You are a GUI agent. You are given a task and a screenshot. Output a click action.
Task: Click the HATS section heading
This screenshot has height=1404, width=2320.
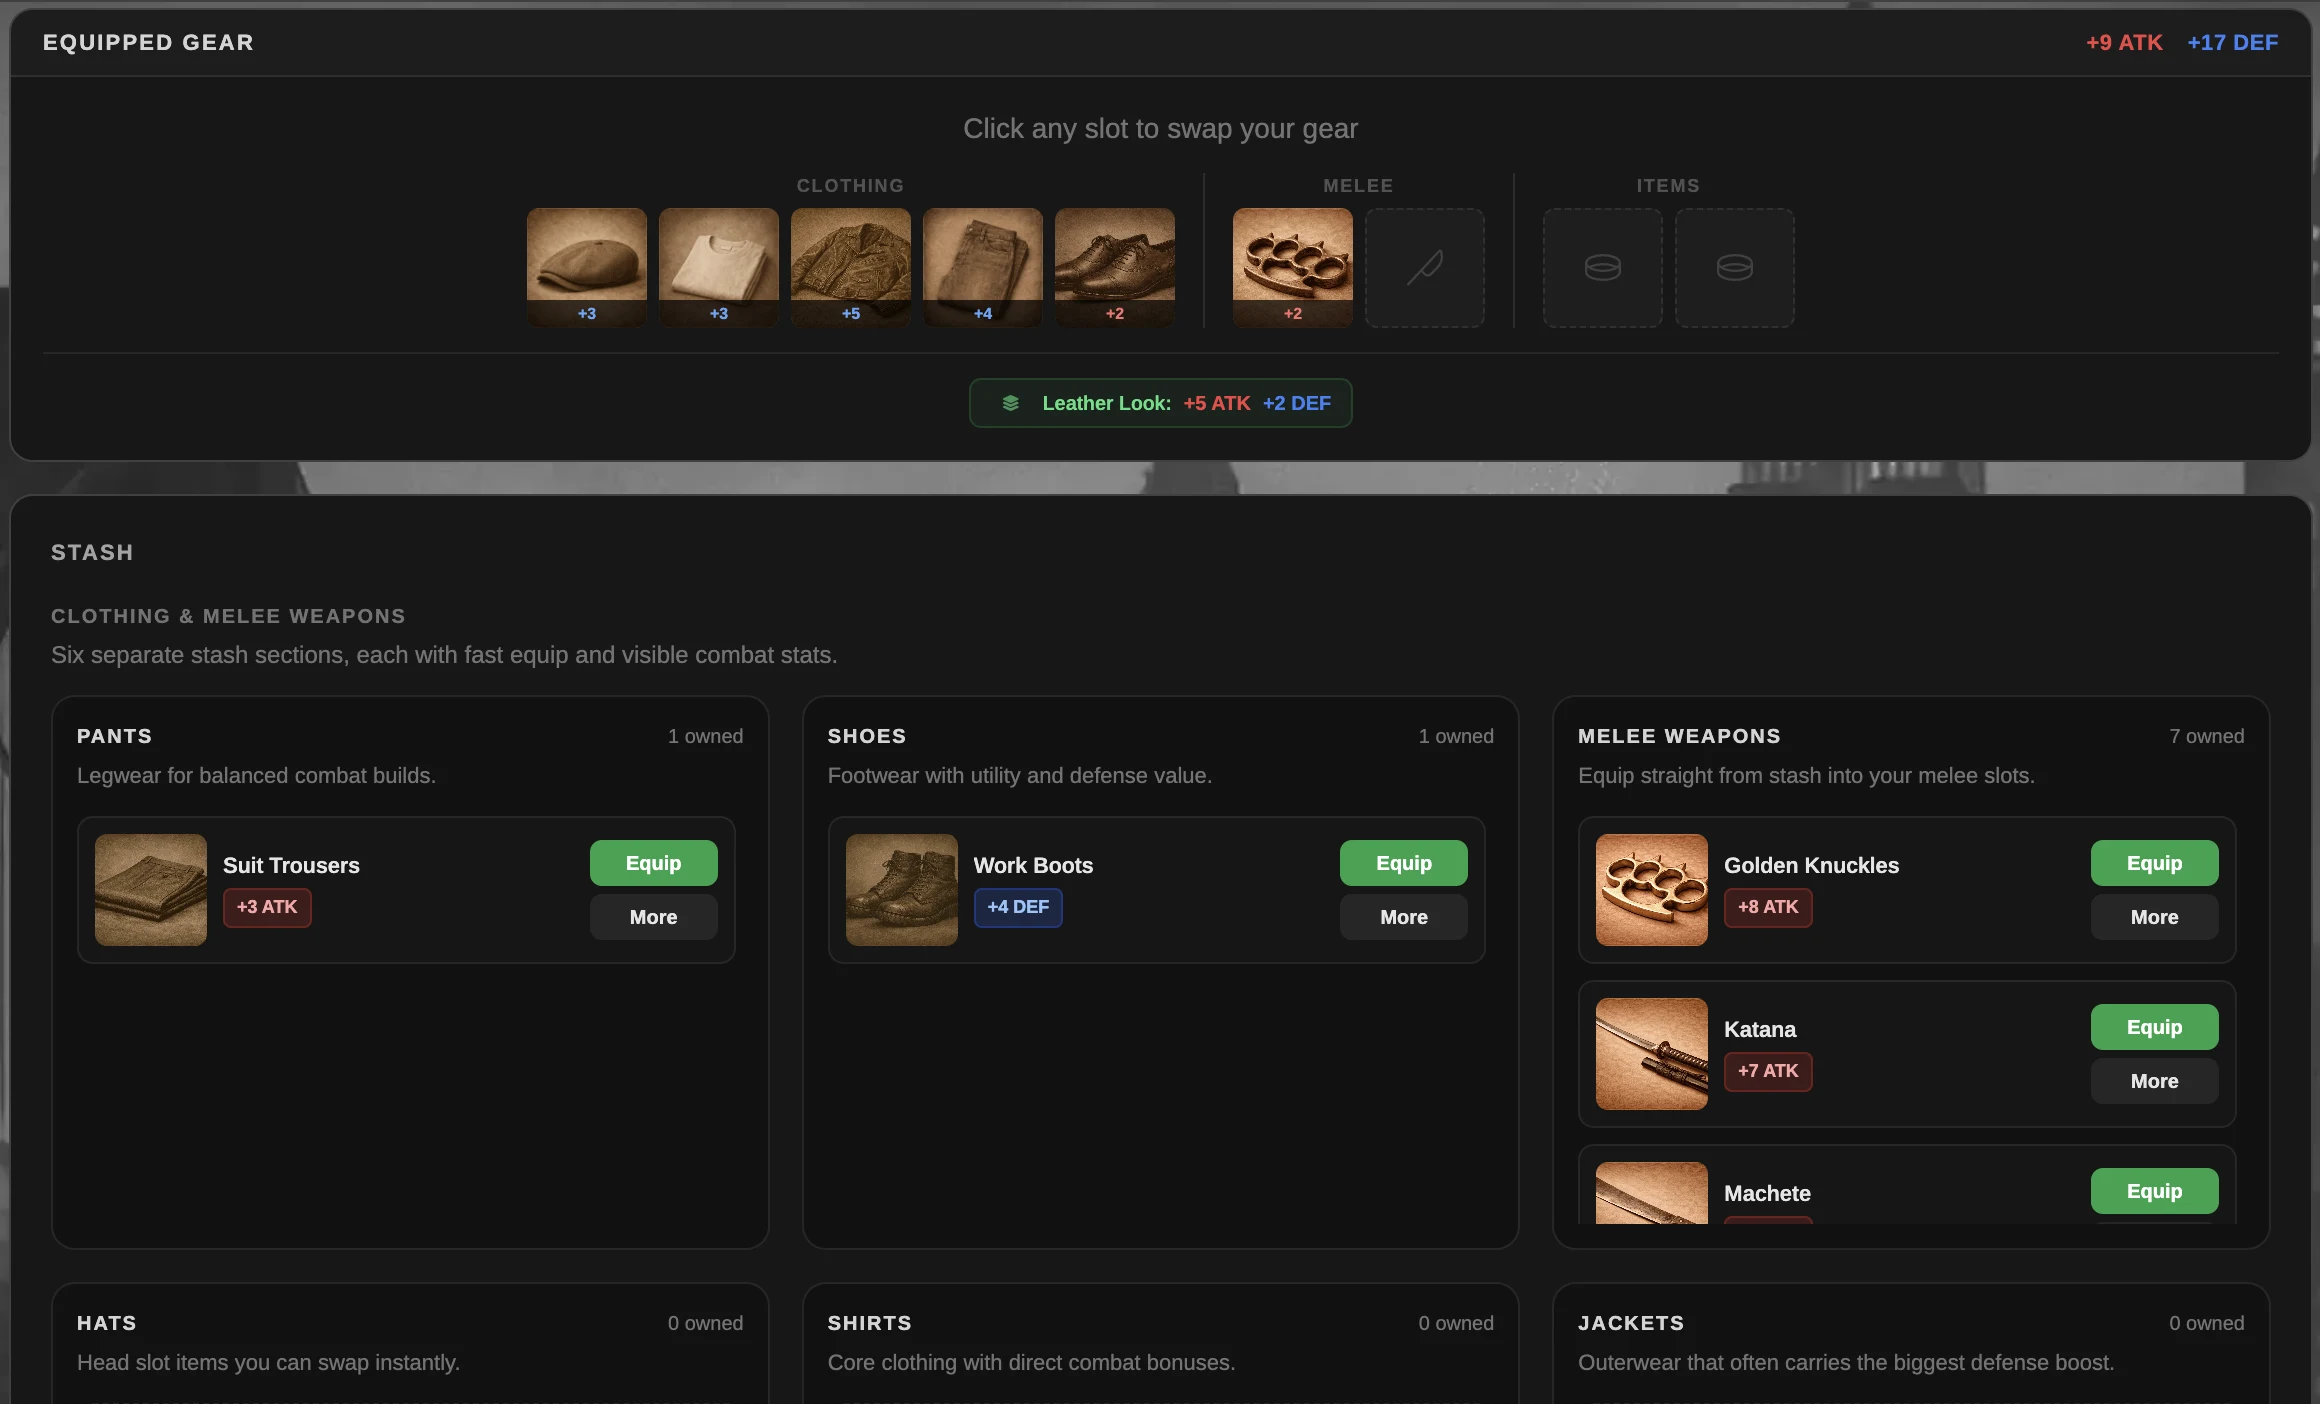click(x=106, y=1323)
